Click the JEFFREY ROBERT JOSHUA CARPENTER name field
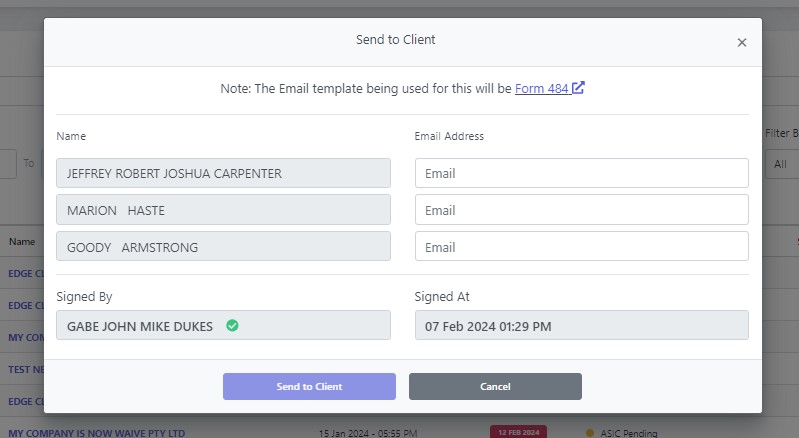 [x=223, y=173]
